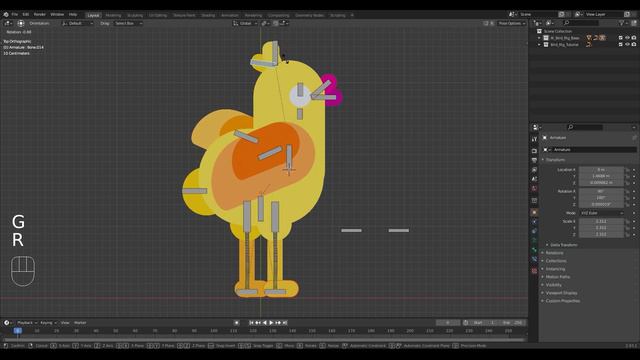Jump to the timeline end frame
Viewport: 640px width, 360px height.
pos(285,322)
